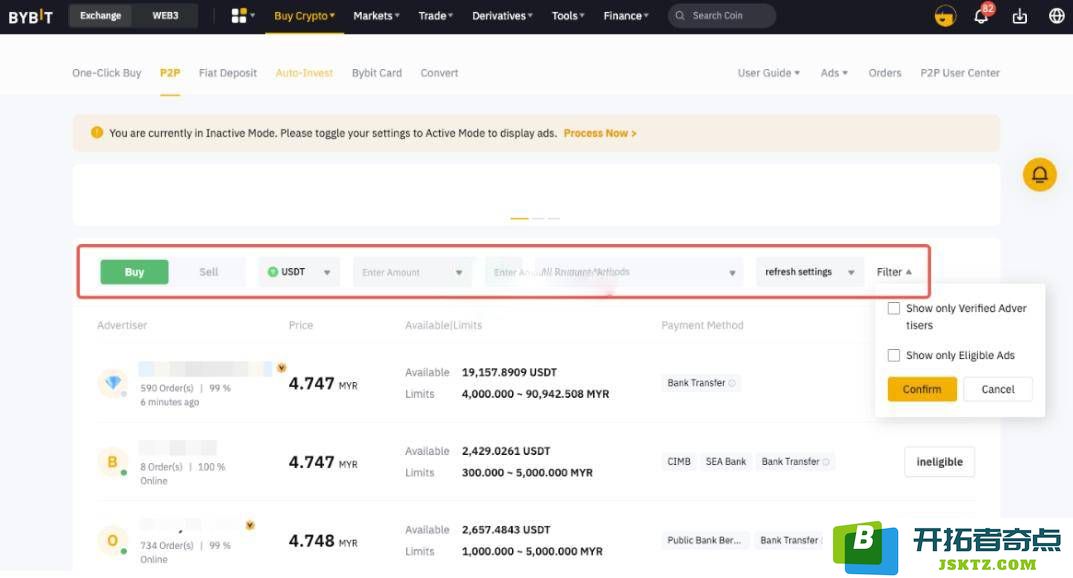Select the Buy side toggle
1073x578 pixels.
[x=134, y=272]
